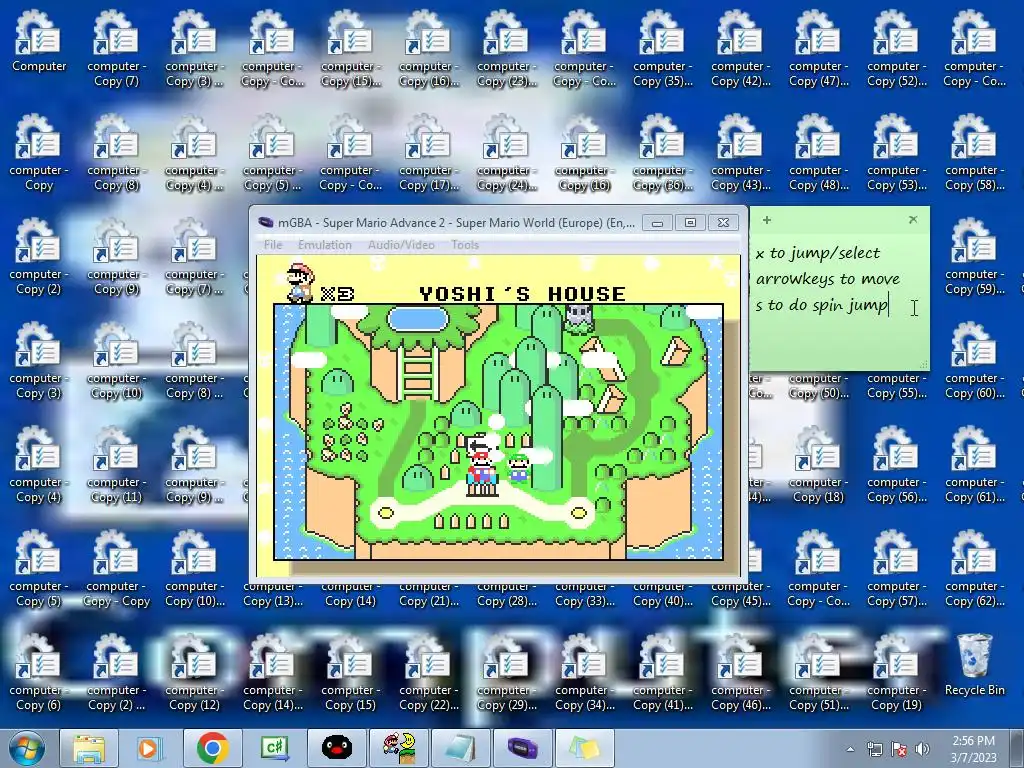Open the Tools menu in mGBA
This screenshot has height=768, width=1024.
464,245
